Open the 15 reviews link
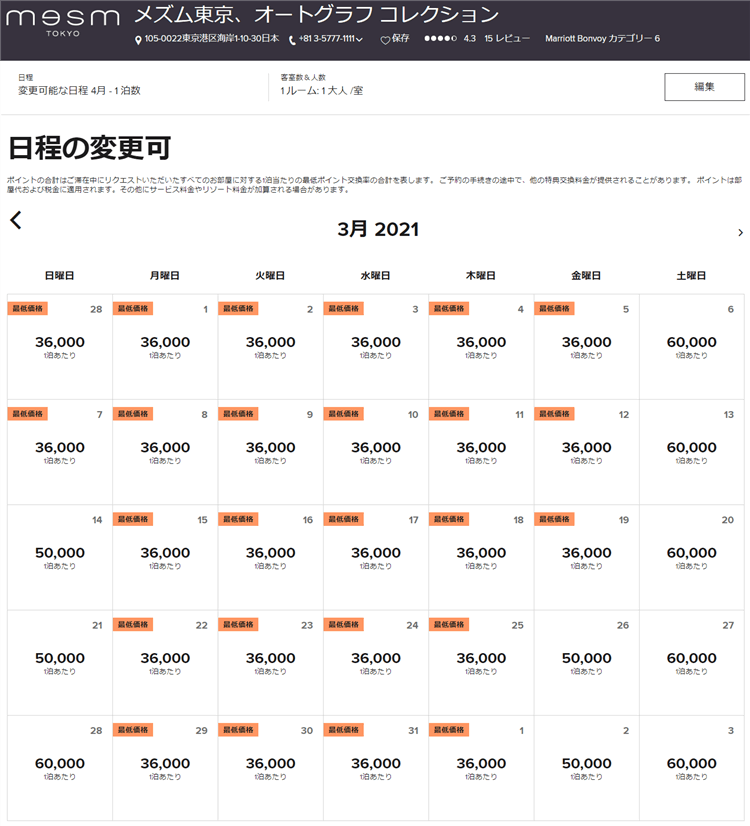The height and width of the screenshot is (826, 750). coord(507,39)
